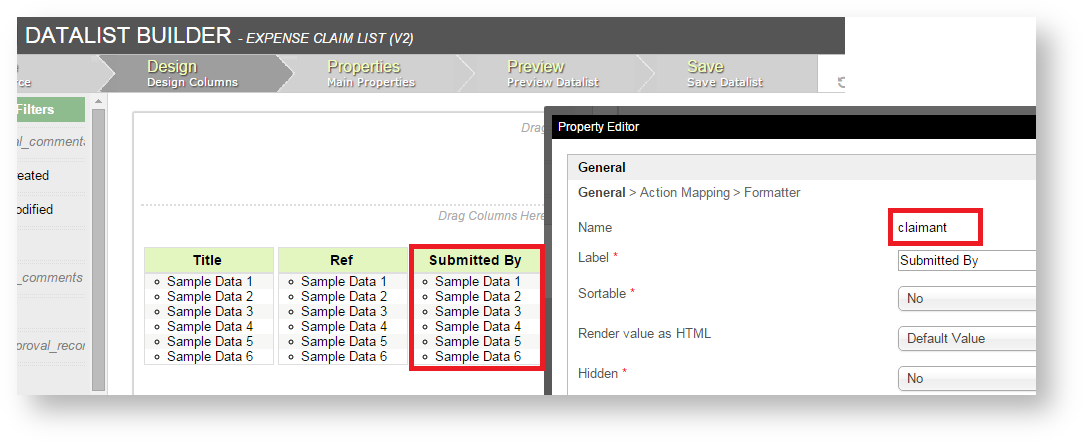This screenshot has height=443, width=1084.
Task: Click Sample Data 3 under Submitted By
Action: click(478, 311)
